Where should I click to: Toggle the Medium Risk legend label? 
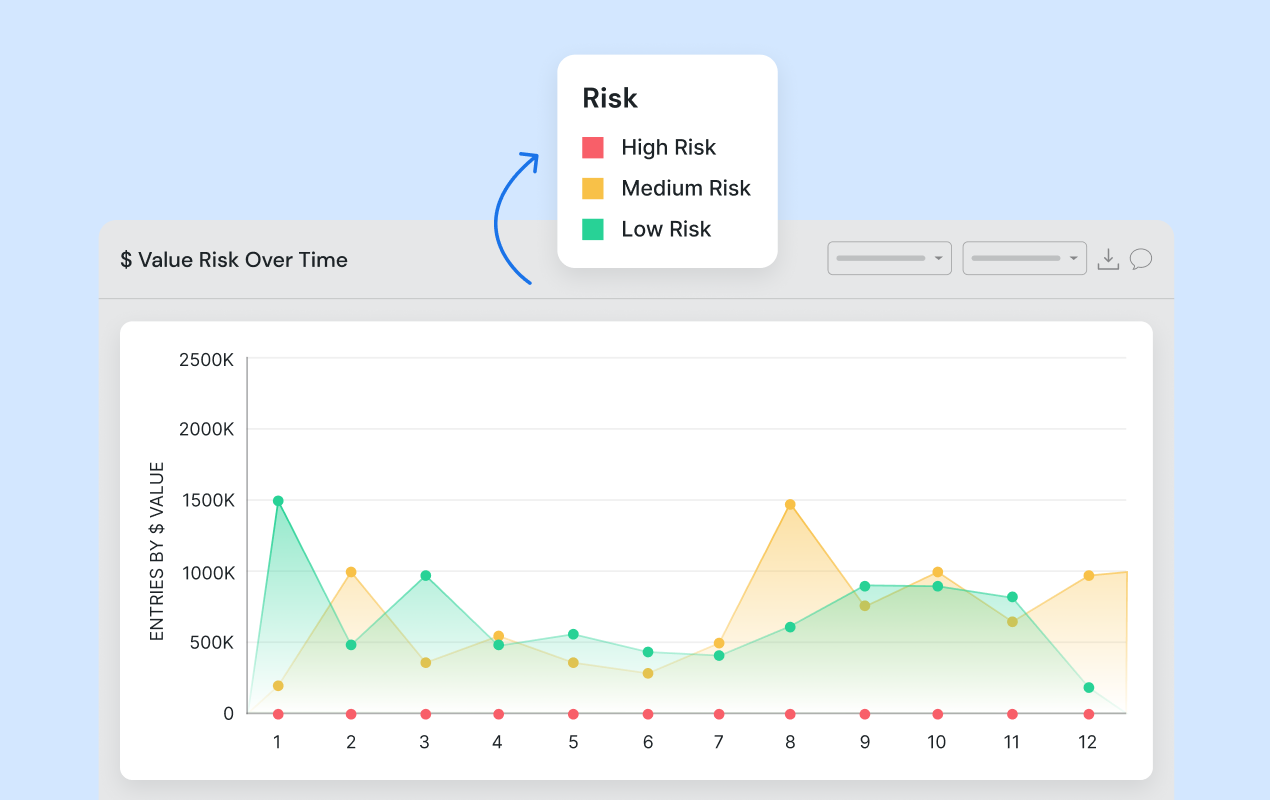pos(685,188)
